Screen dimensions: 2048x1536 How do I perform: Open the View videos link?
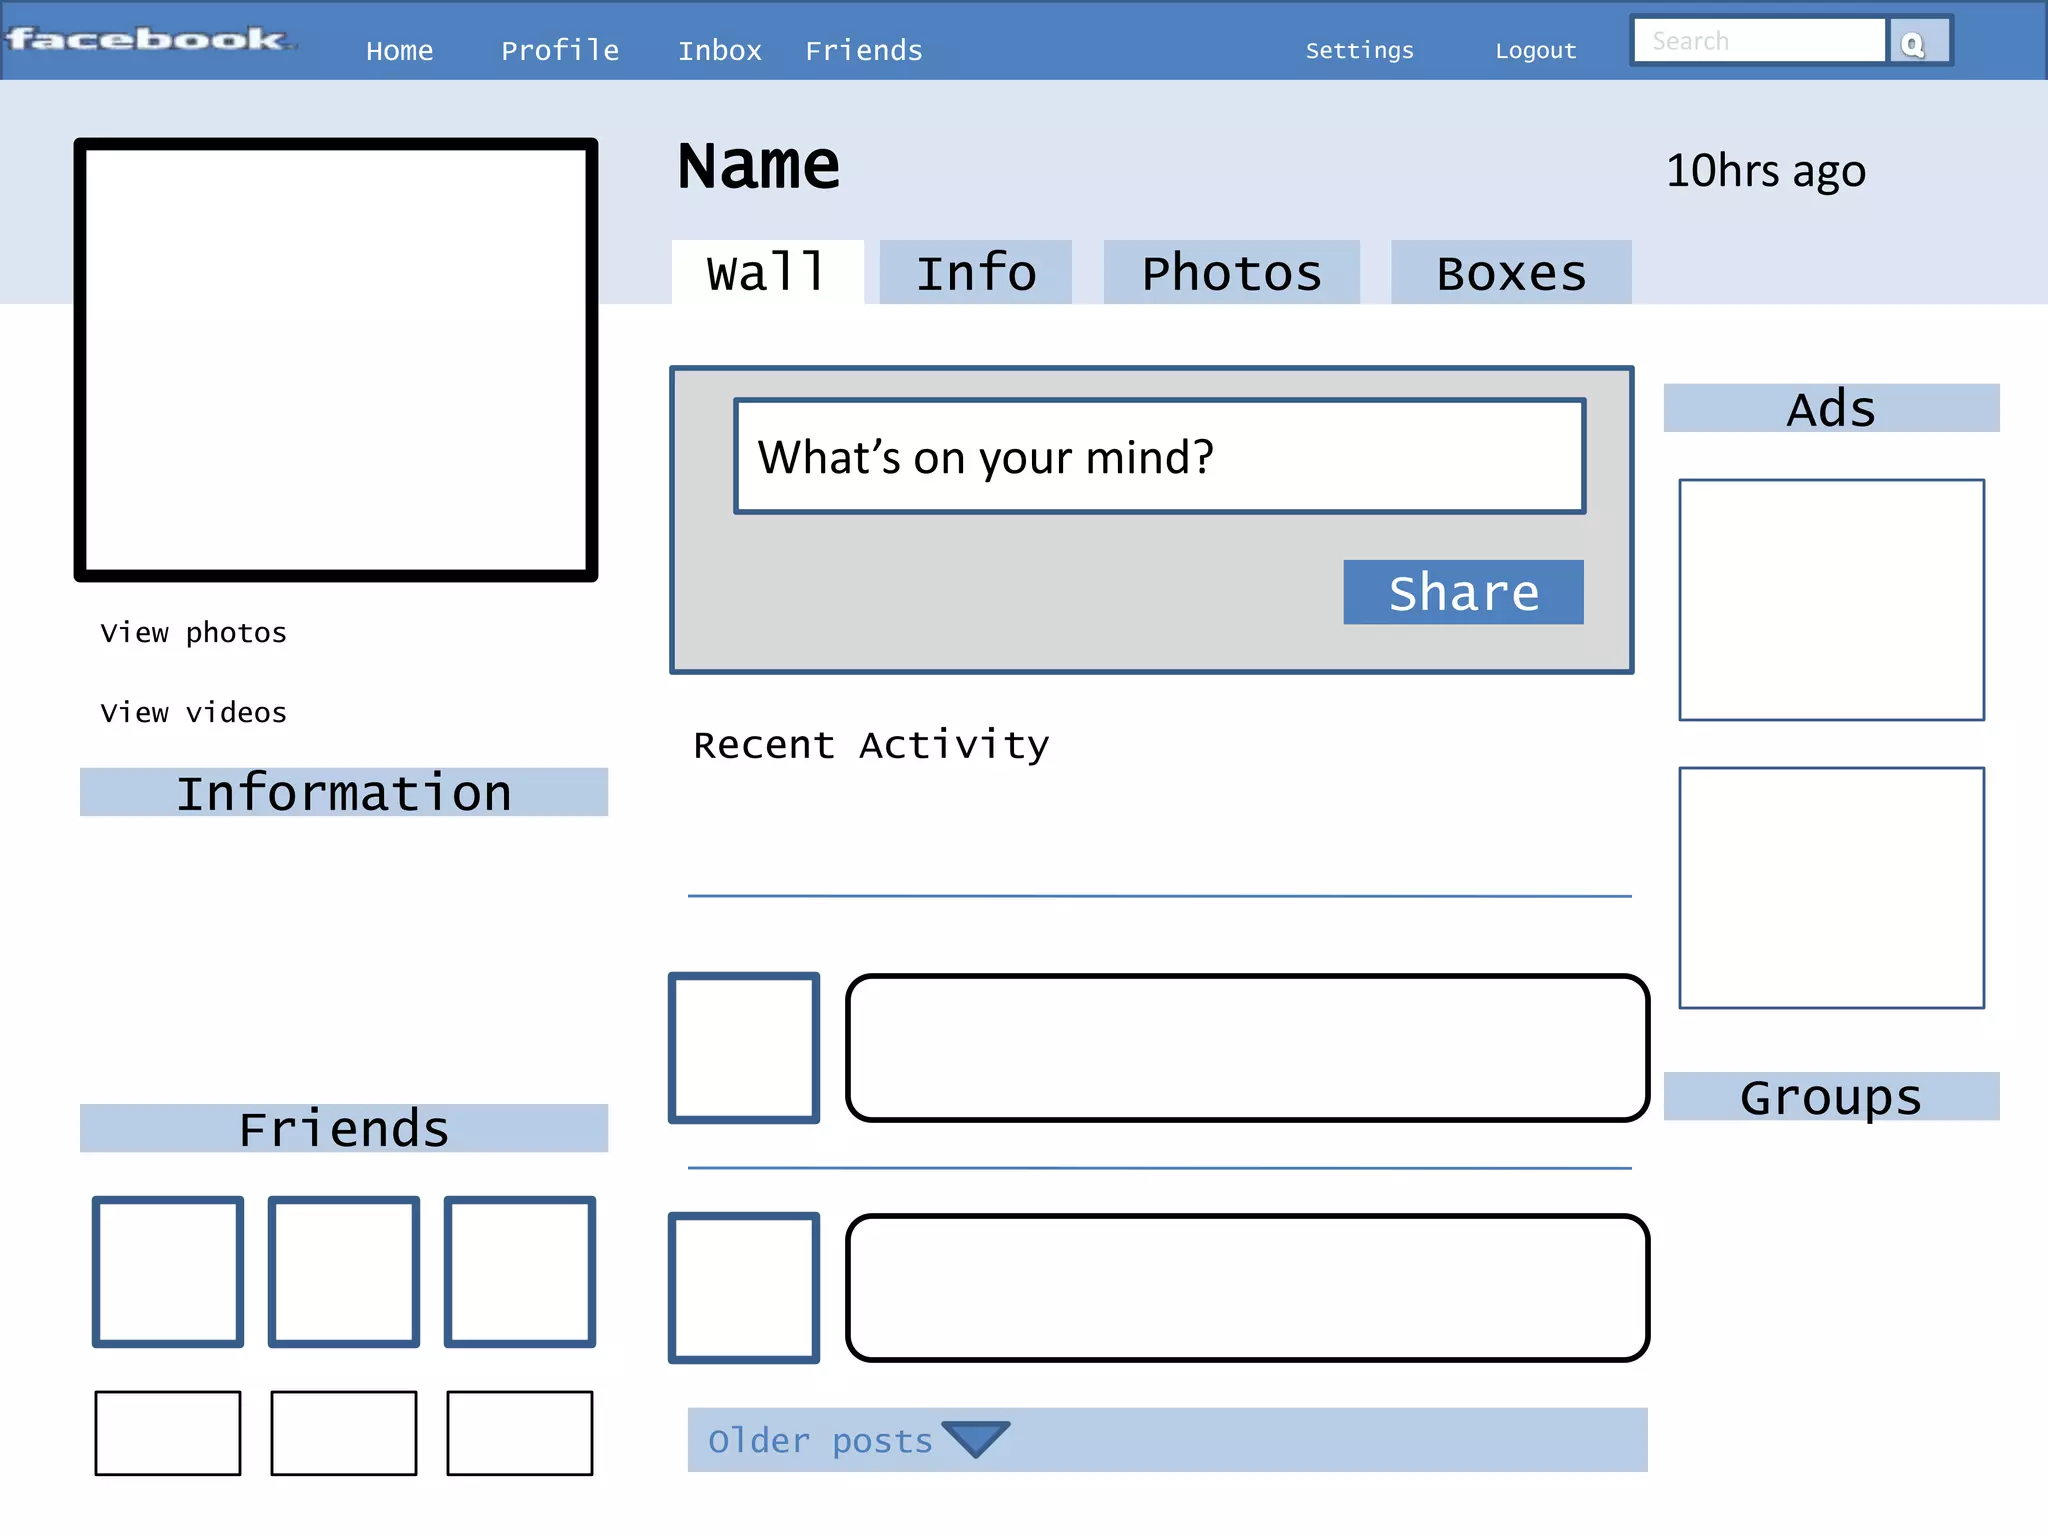(x=193, y=713)
